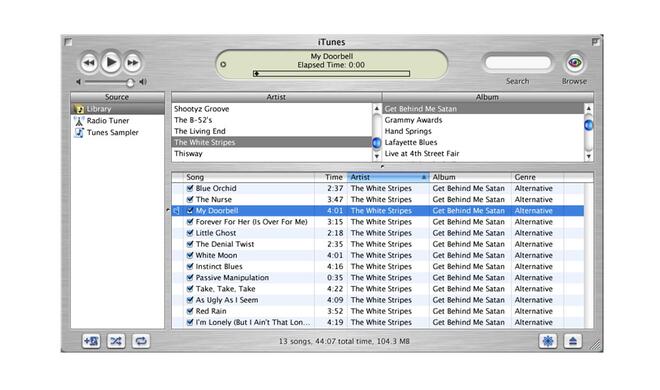Viewport: 660px width, 390px height.
Task: Skip ahead with the fast-forward button
Action: pos(133,63)
